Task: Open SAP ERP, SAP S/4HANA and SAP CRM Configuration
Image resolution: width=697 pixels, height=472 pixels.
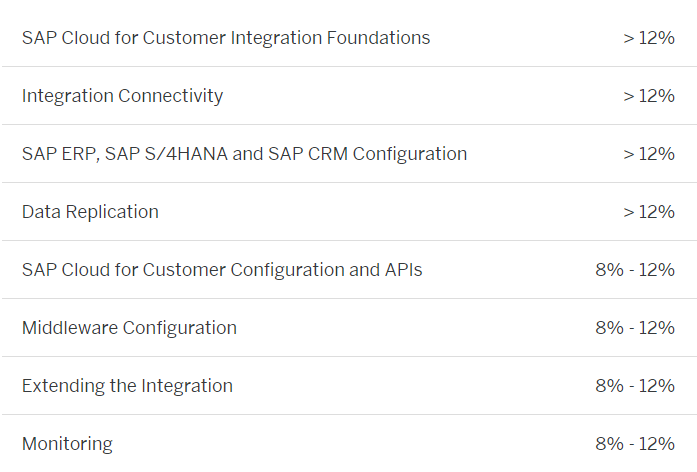Action: click(x=244, y=154)
